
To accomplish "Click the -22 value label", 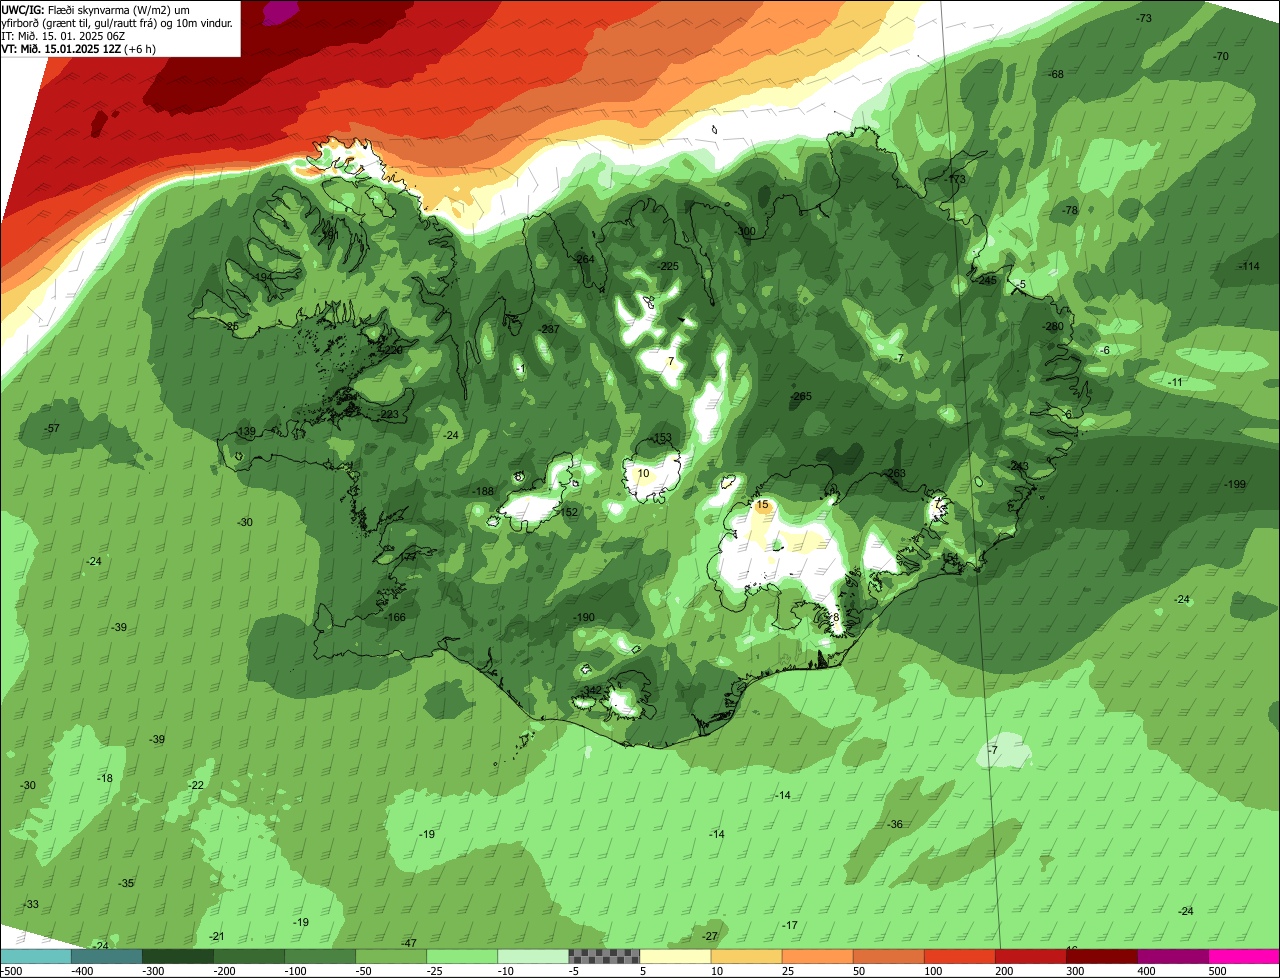I will coord(196,785).
